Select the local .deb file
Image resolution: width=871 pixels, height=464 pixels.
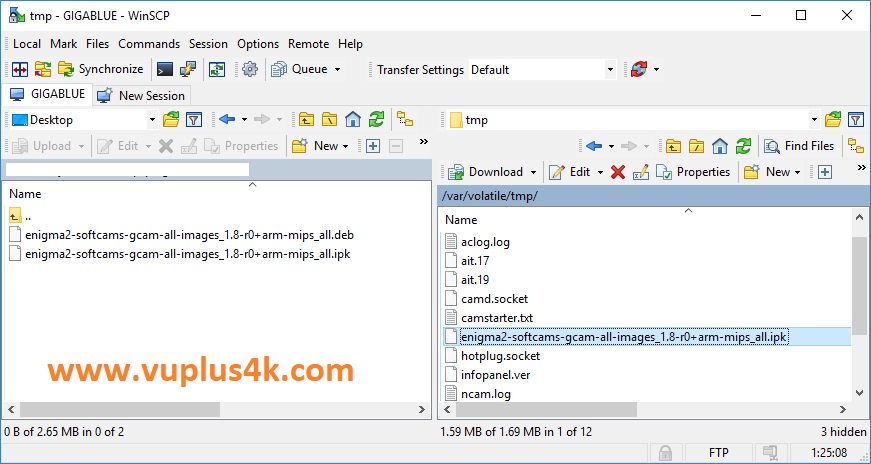(x=189, y=235)
